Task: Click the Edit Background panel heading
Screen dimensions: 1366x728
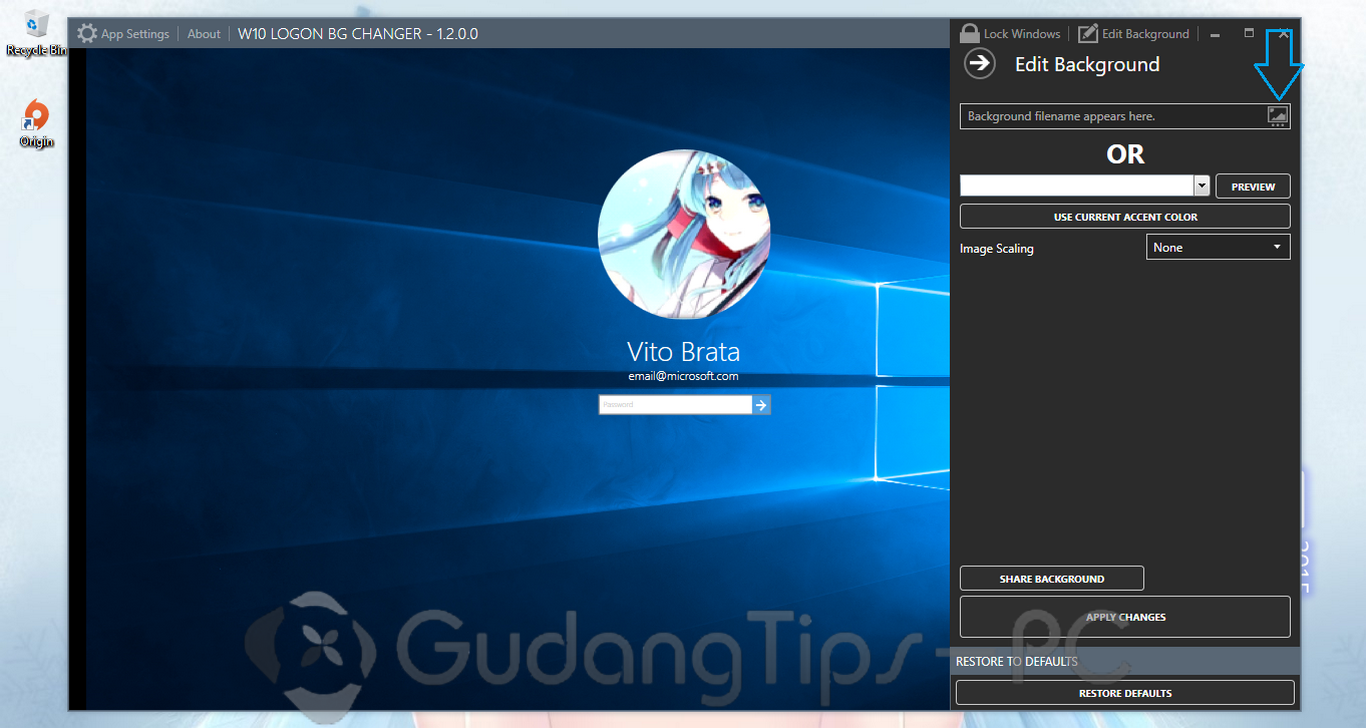Action: [x=1087, y=64]
